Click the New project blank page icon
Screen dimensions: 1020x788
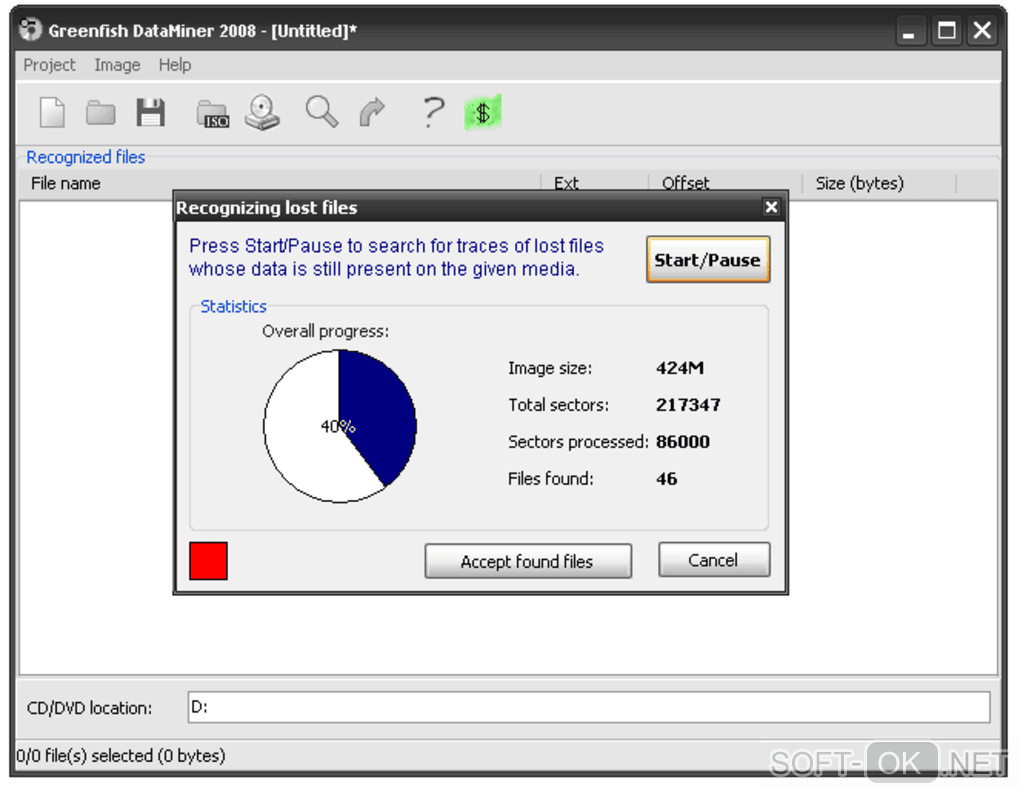click(52, 113)
